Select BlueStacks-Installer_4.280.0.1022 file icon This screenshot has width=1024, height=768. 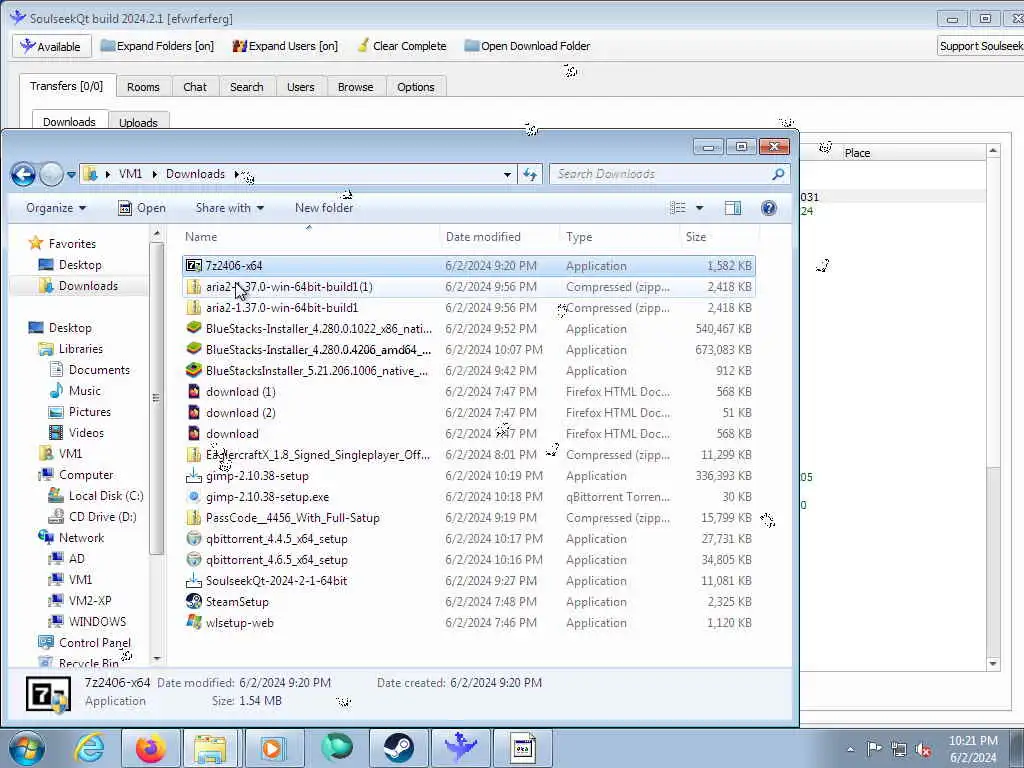click(194, 328)
